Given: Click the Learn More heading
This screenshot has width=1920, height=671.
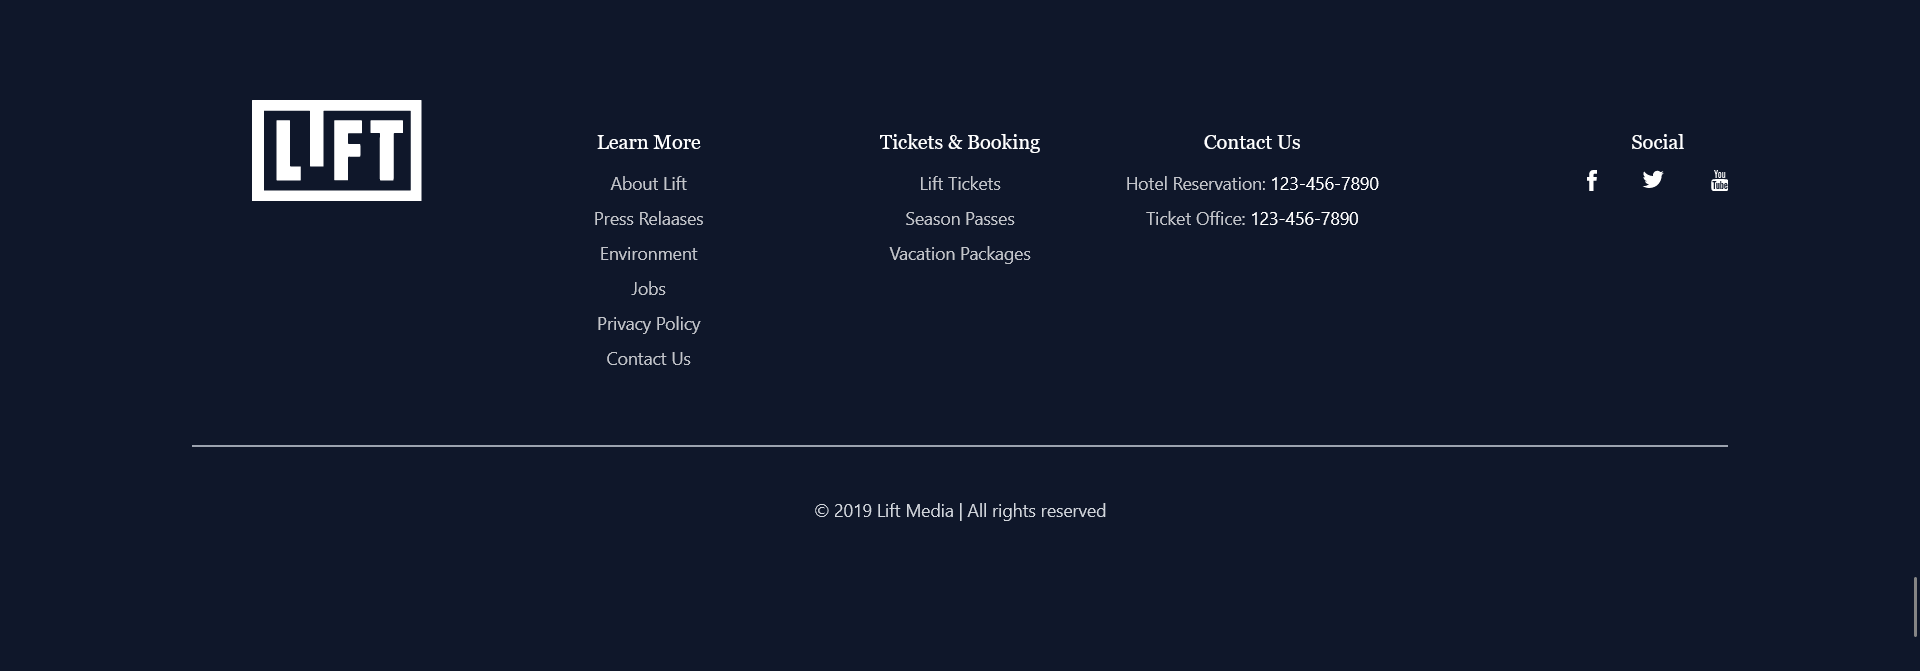Looking at the screenshot, I should pyautogui.click(x=648, y=142).
